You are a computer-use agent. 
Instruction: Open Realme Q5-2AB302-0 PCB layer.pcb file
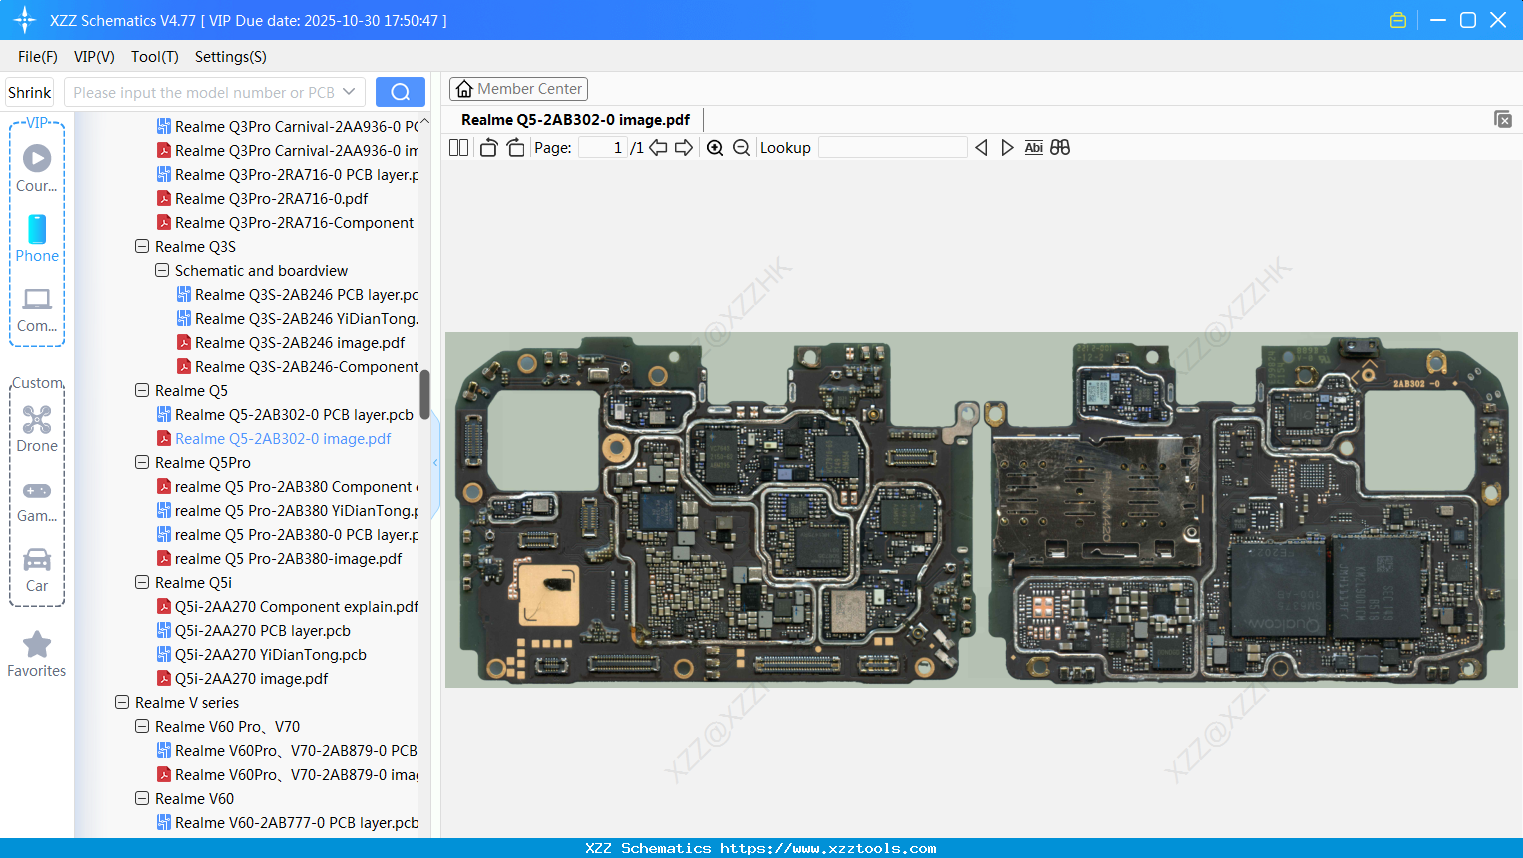293,415
